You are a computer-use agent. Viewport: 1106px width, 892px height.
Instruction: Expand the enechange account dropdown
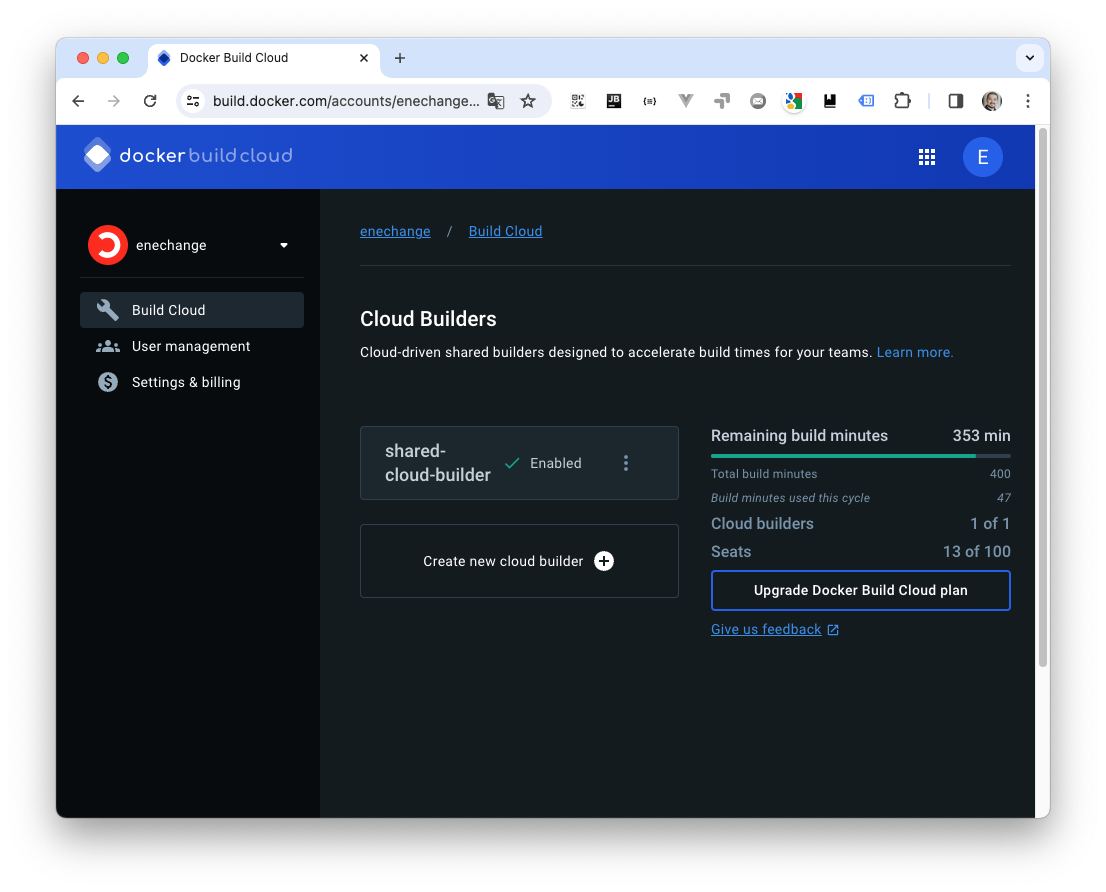pyautogui.click(x=284, y=245)
